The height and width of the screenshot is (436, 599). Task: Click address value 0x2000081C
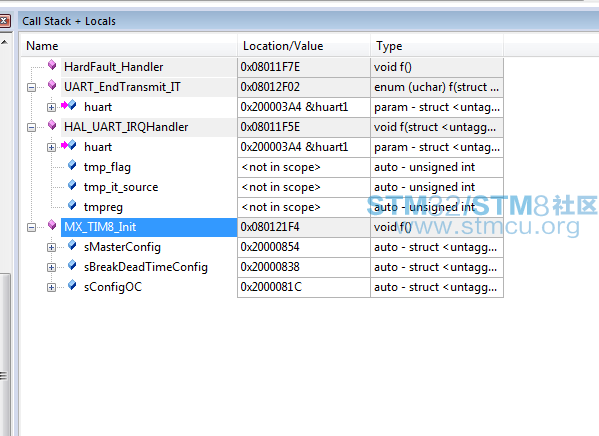click(271, 287)
